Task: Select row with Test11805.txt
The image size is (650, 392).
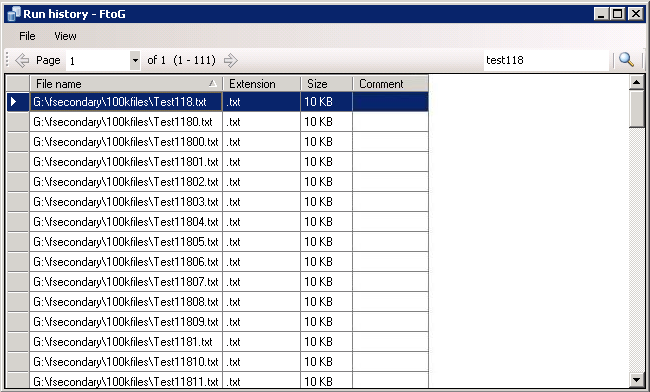Action: click(218, 242)
